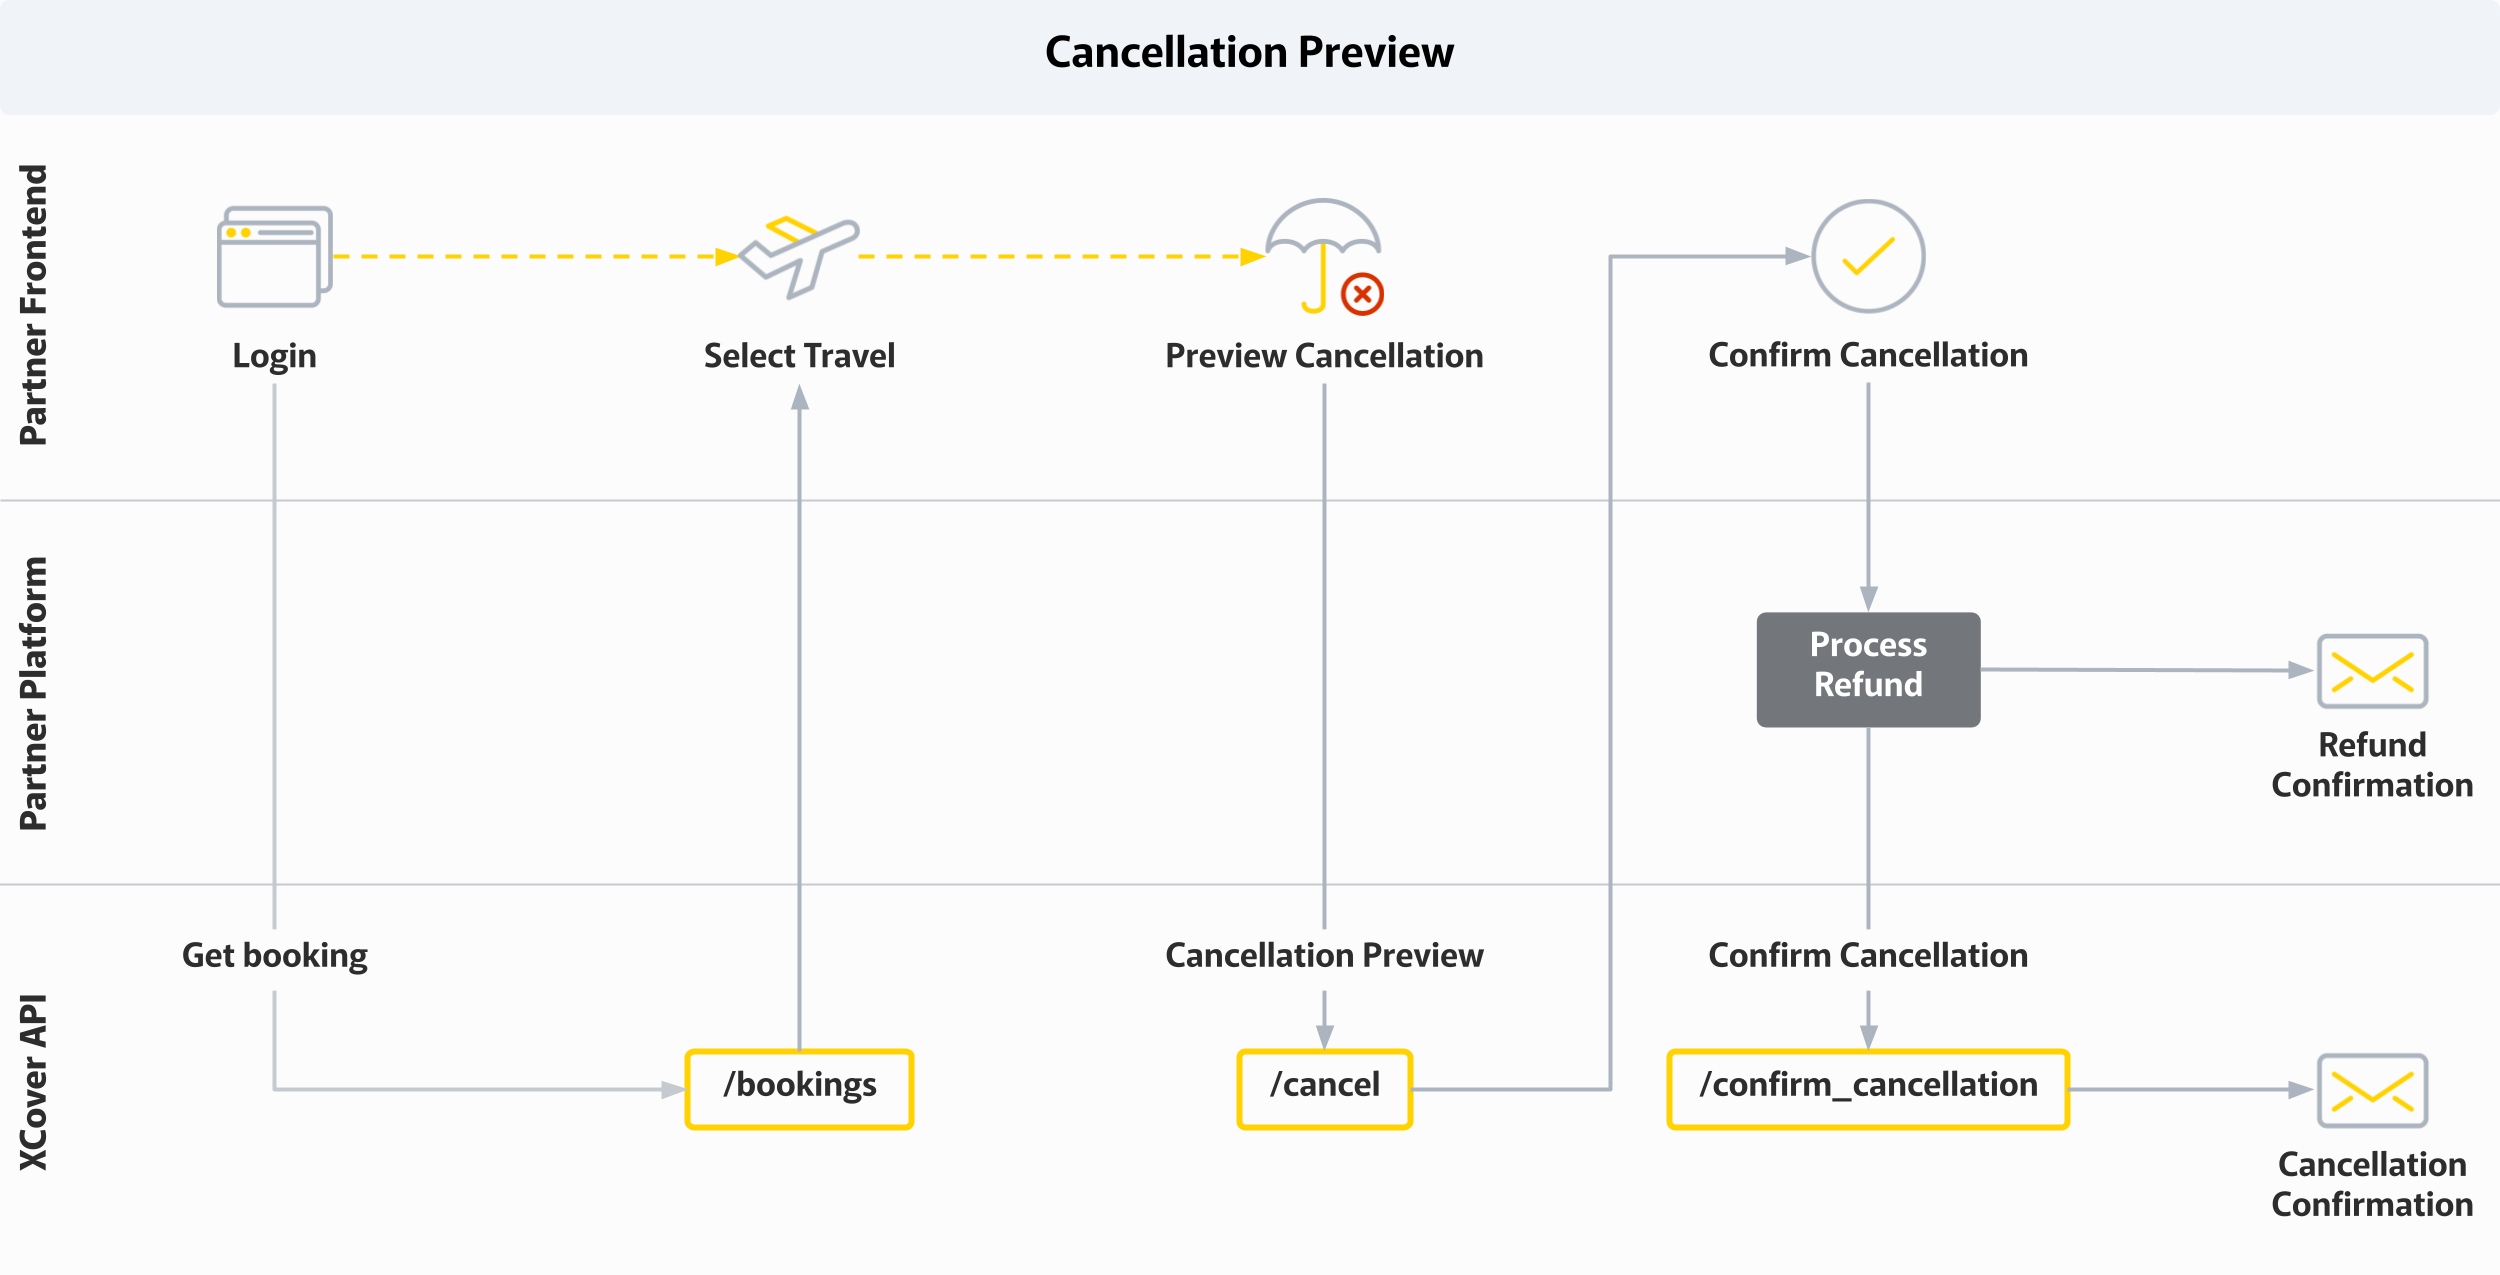Click the Select Travel airplane icon
2500x1275 pixels.
point(798,256)
